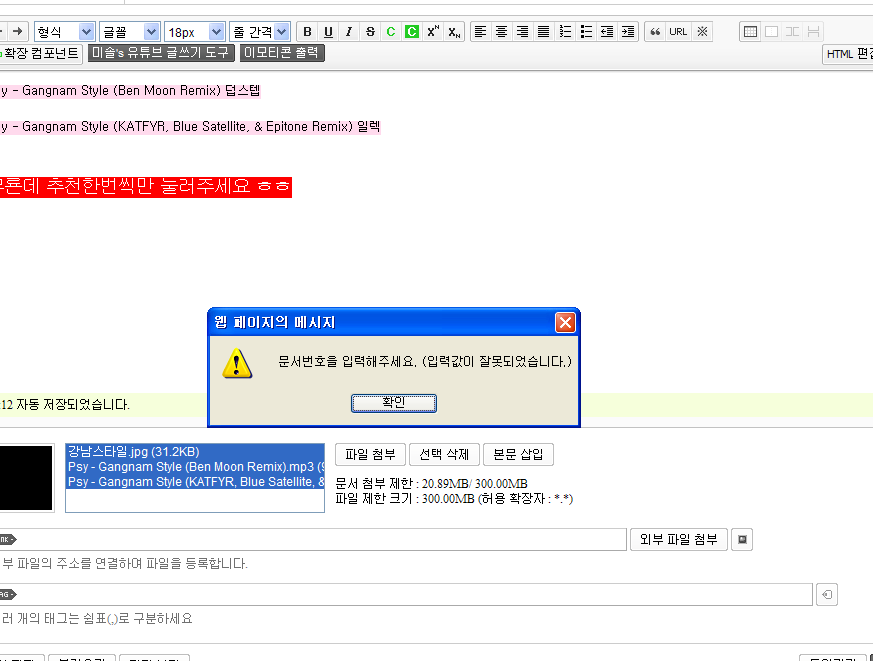Apply subscript formatting
The width and height of the screenshot is (873, 661).
click(454, 32)
